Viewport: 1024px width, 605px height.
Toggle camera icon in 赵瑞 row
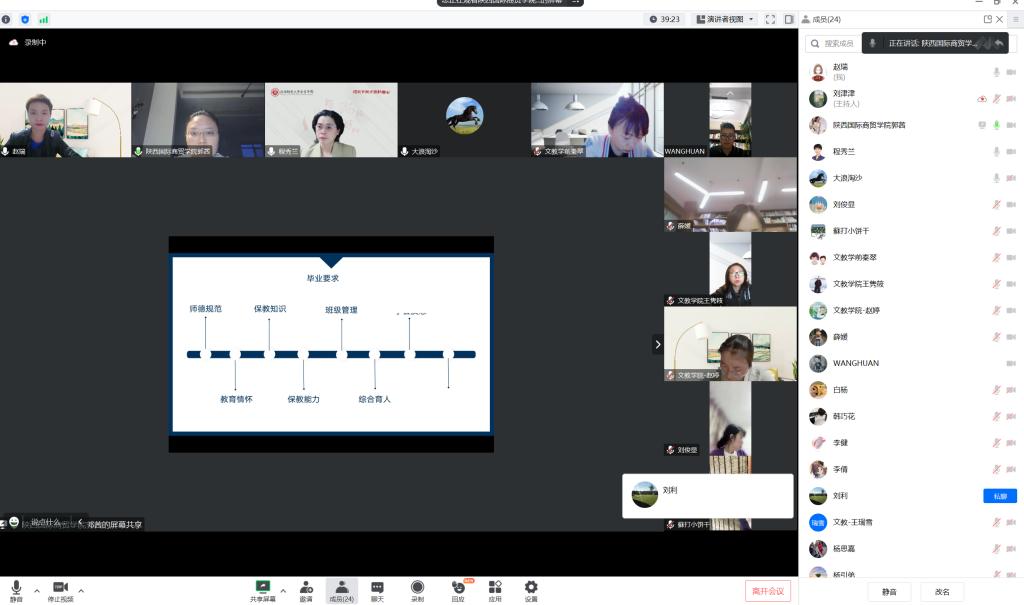point(1011,72)
